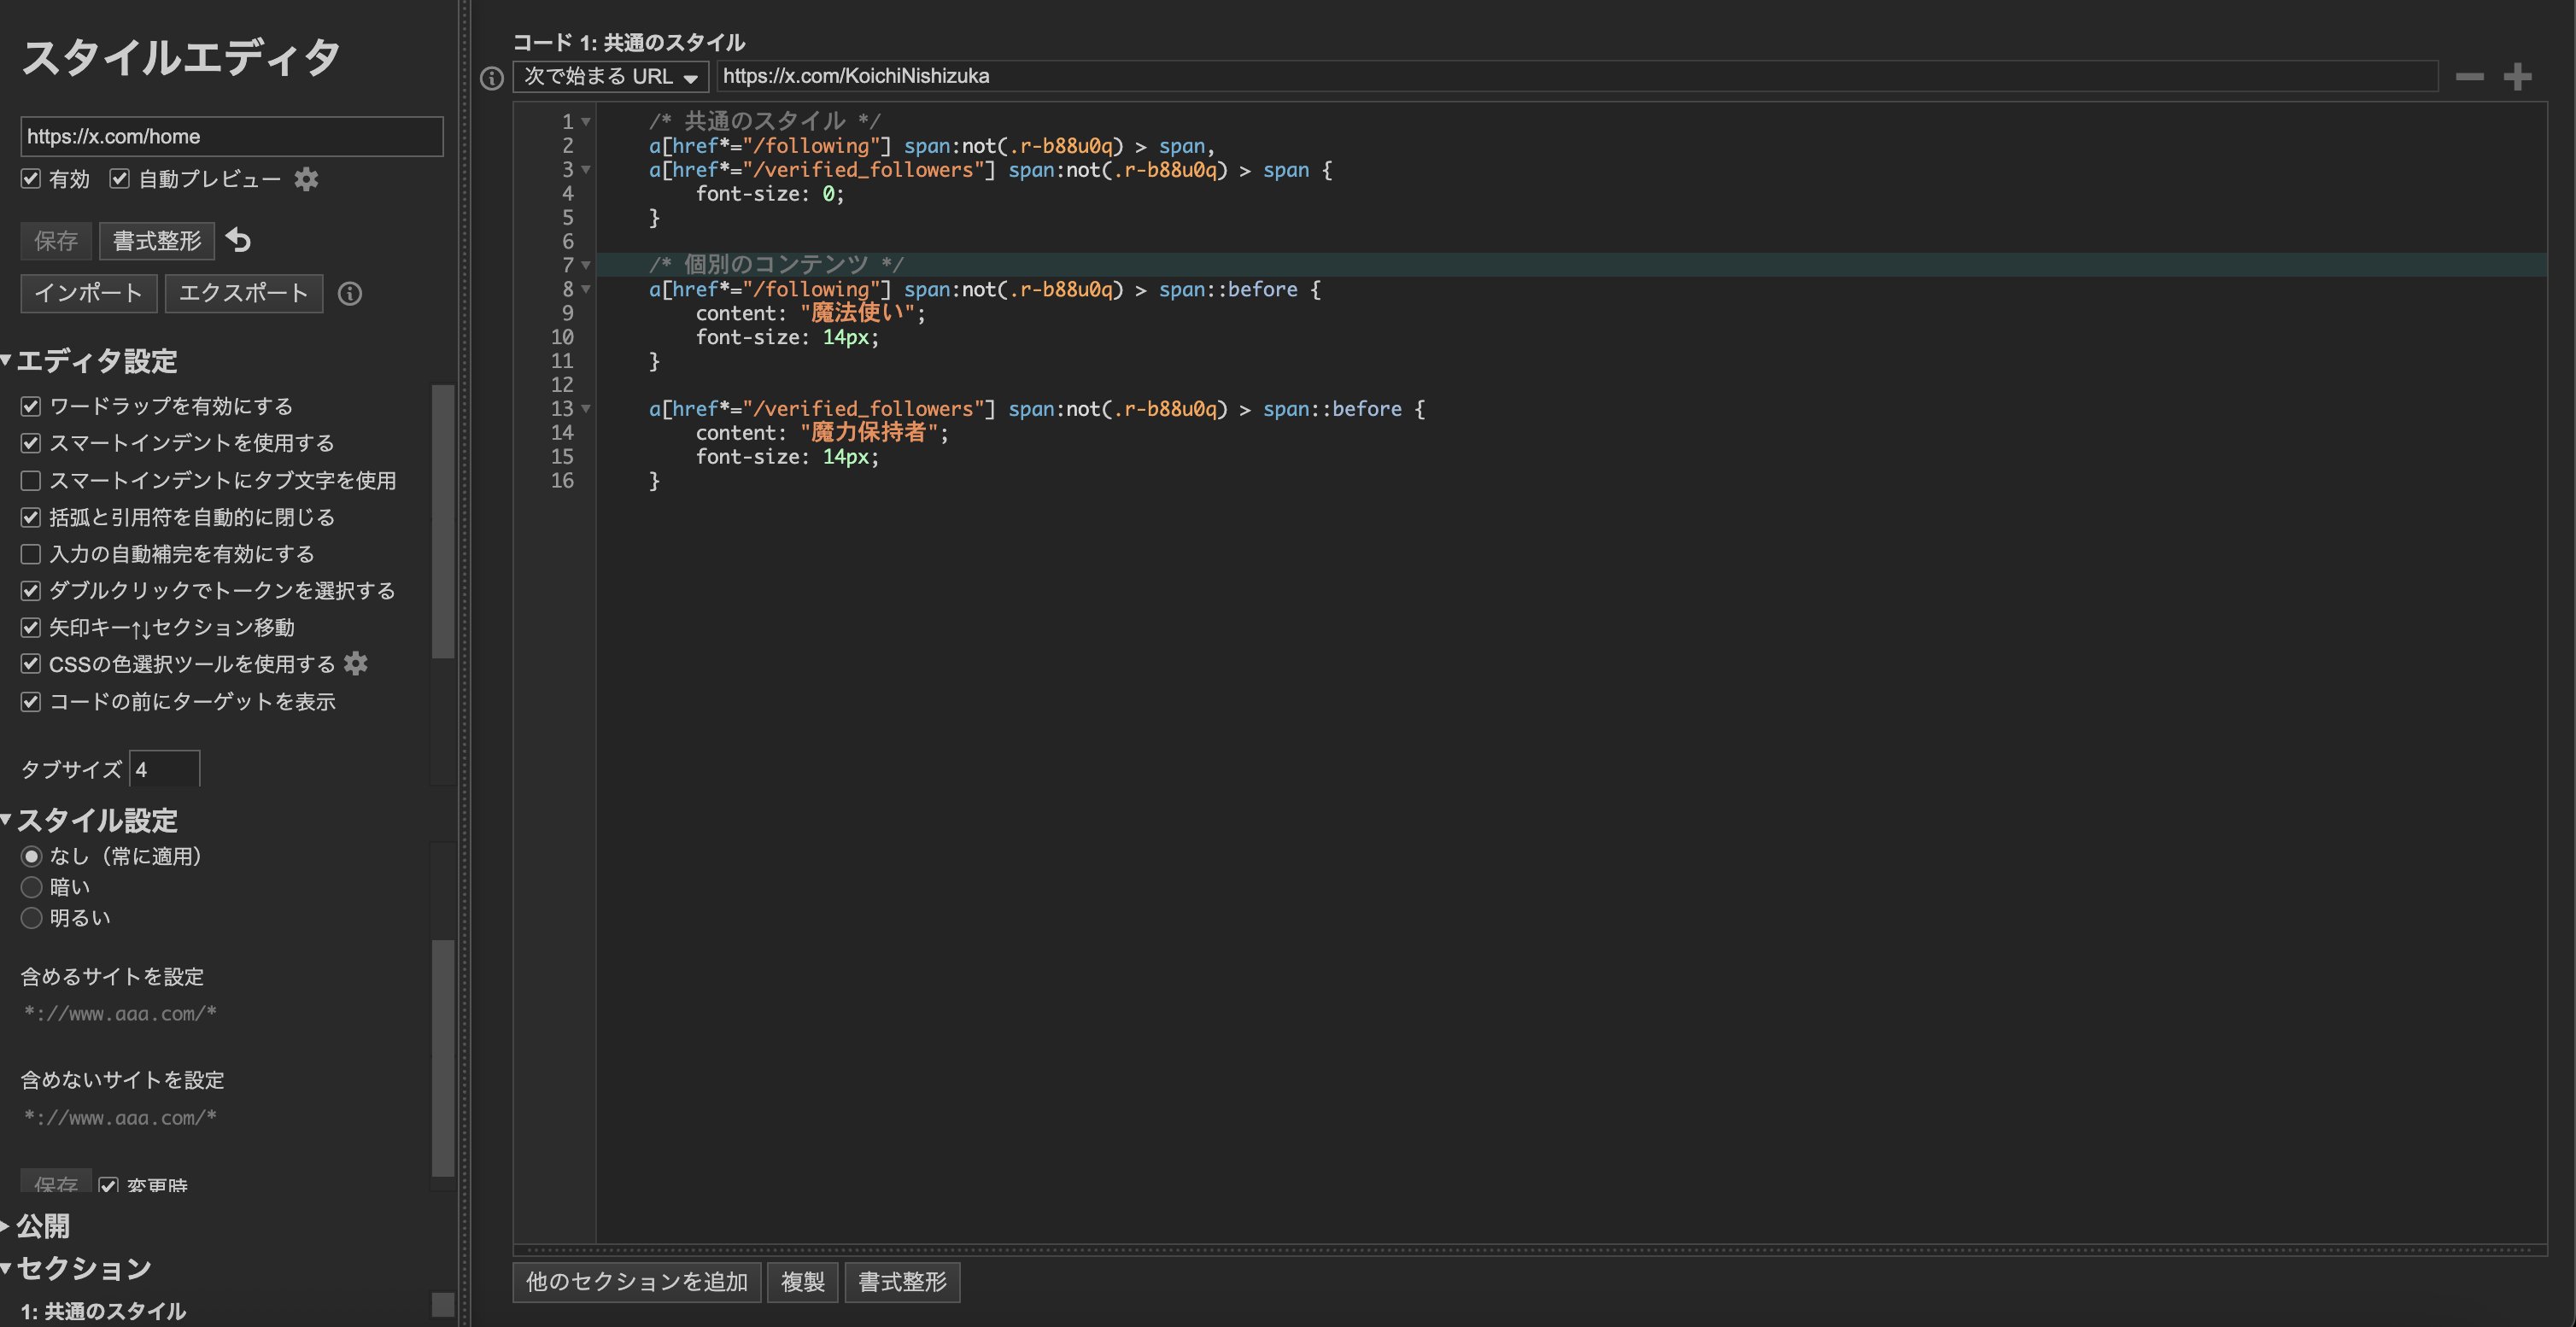The height and width of the screenshot is (1327, 2576).
Task: Click コード 1: 共通のスタイル heading
Action: [x=629, y=42]
